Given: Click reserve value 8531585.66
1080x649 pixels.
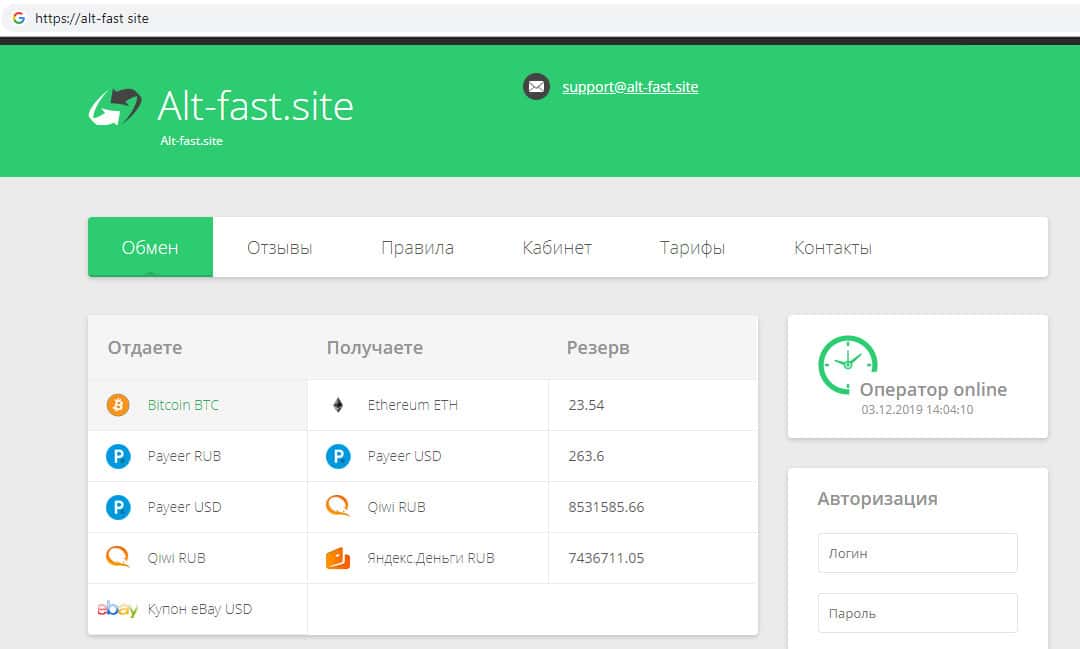Looking at the screenshot, I should pyautogui.click(x=606, y=507).
